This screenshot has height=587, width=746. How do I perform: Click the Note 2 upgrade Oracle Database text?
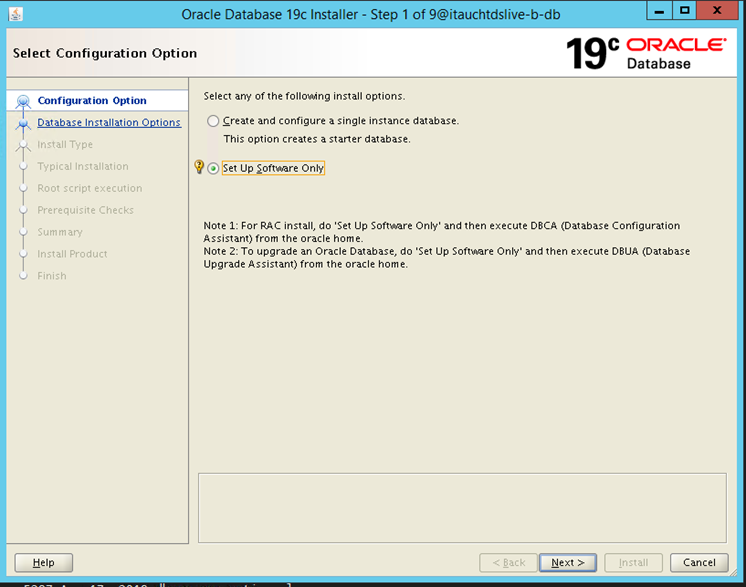(x=446, y=257)
